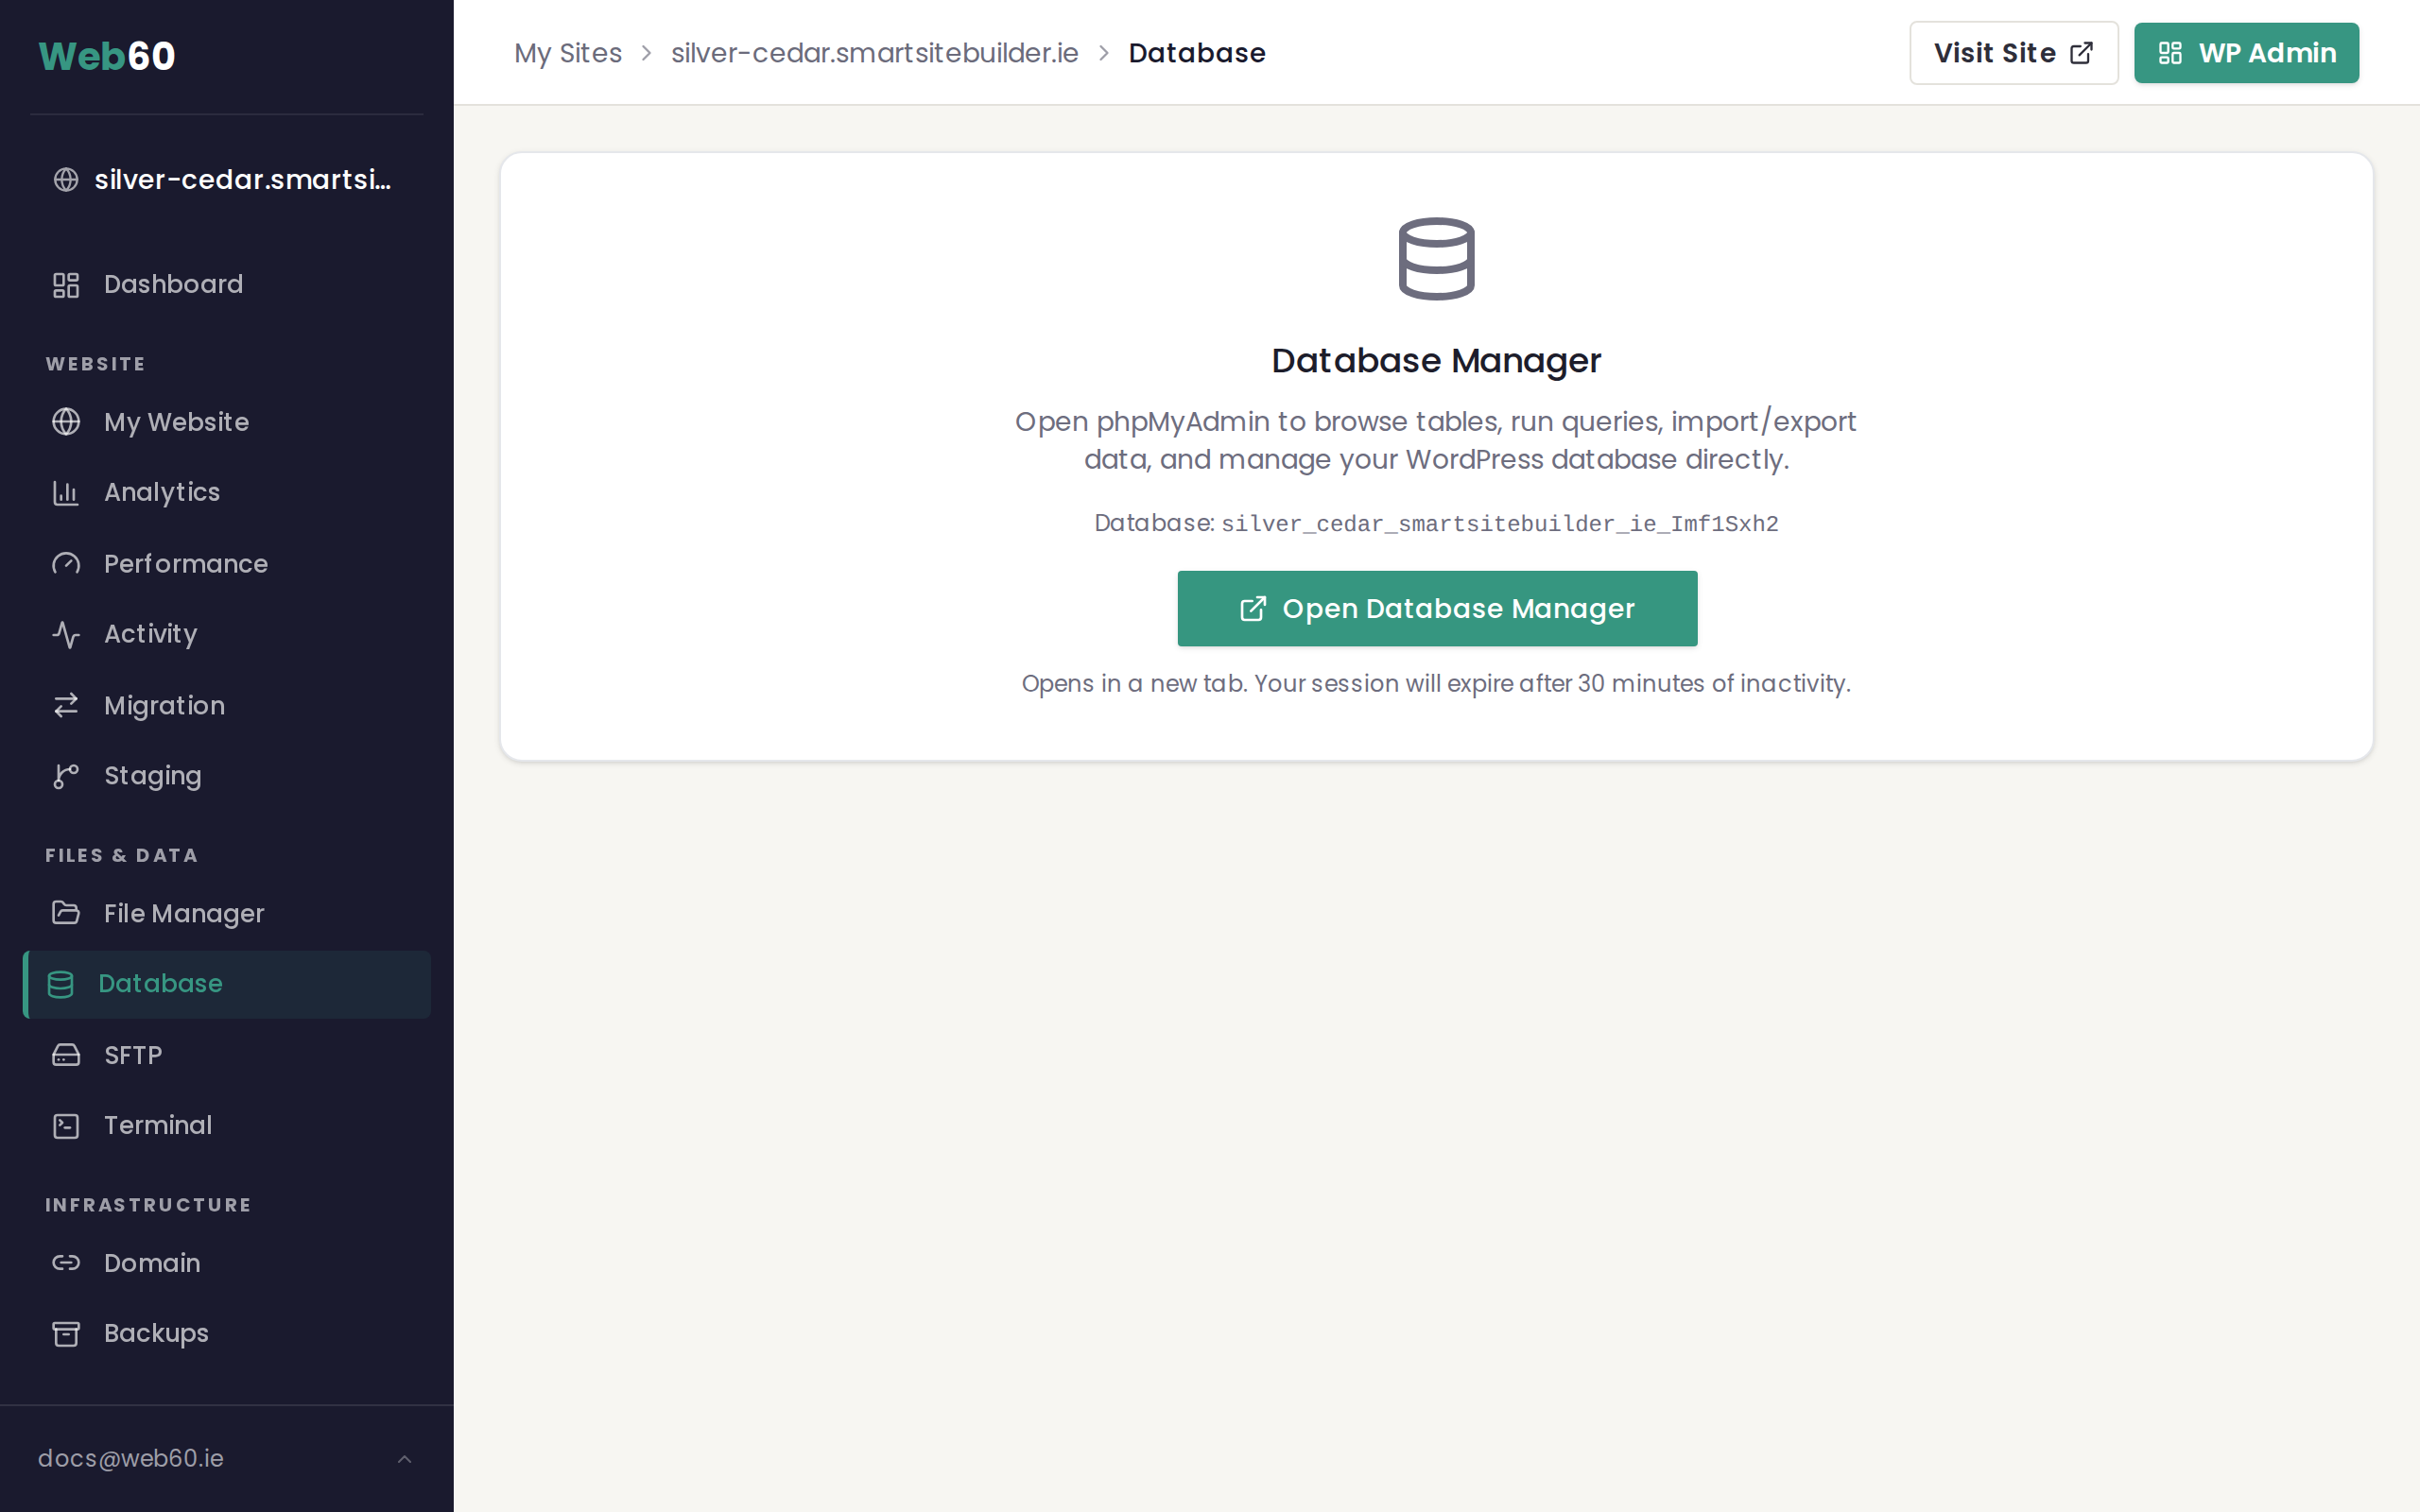This screenshot has height=1512, width=2420.
Task: Click the Migration arrows icon
Action: (x=66, y=706)
